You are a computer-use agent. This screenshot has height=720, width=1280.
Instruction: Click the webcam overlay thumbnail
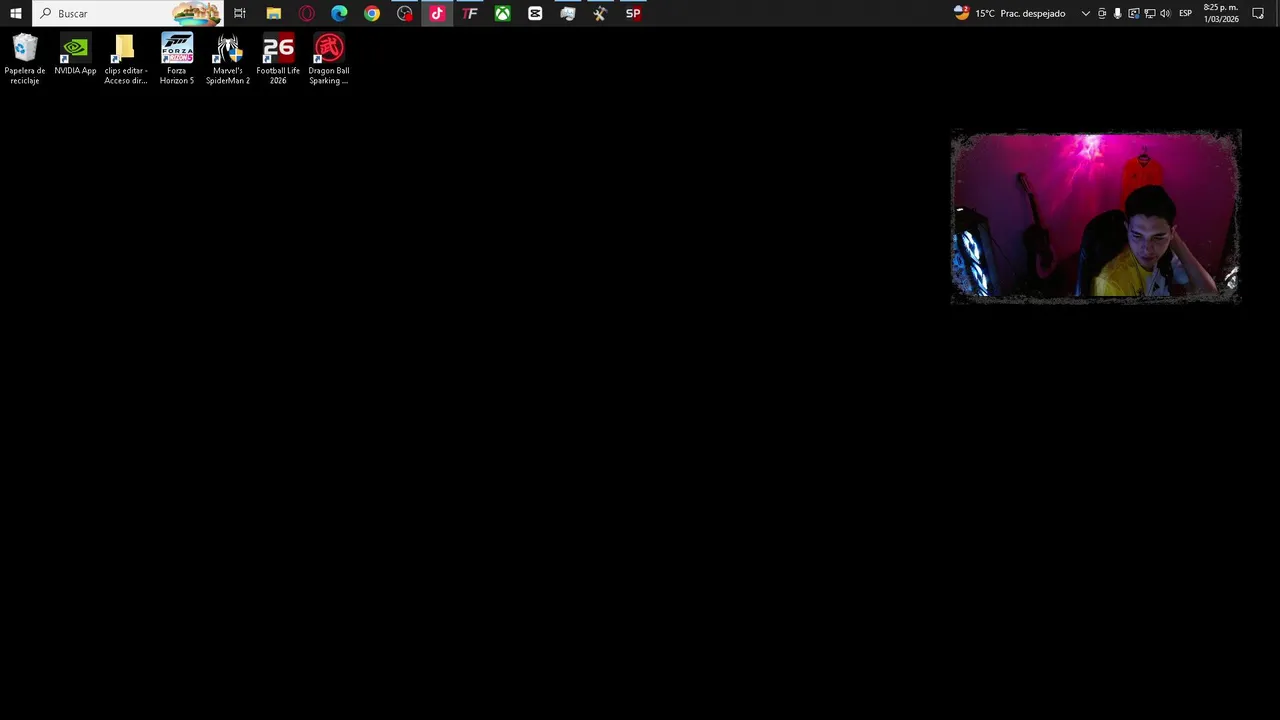coord(1096,216)
